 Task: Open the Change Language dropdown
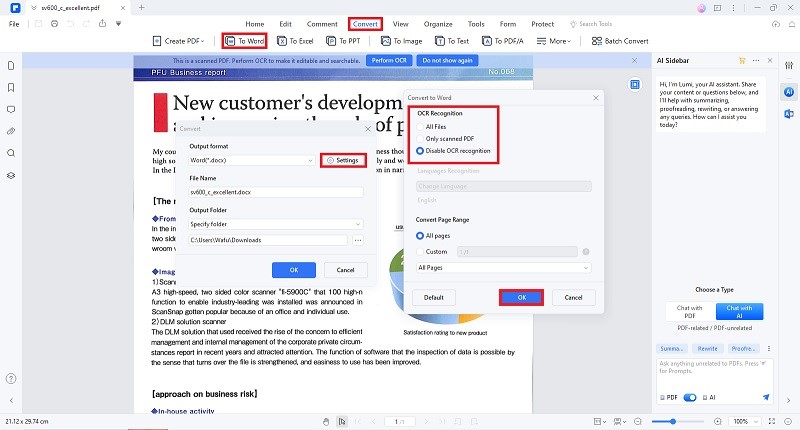click(504, 186)
